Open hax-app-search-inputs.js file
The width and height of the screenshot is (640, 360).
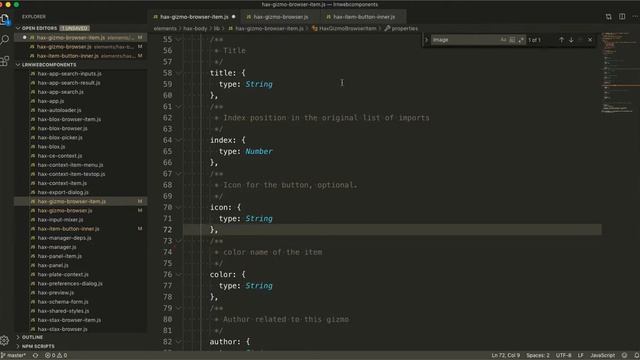point(69,74)
